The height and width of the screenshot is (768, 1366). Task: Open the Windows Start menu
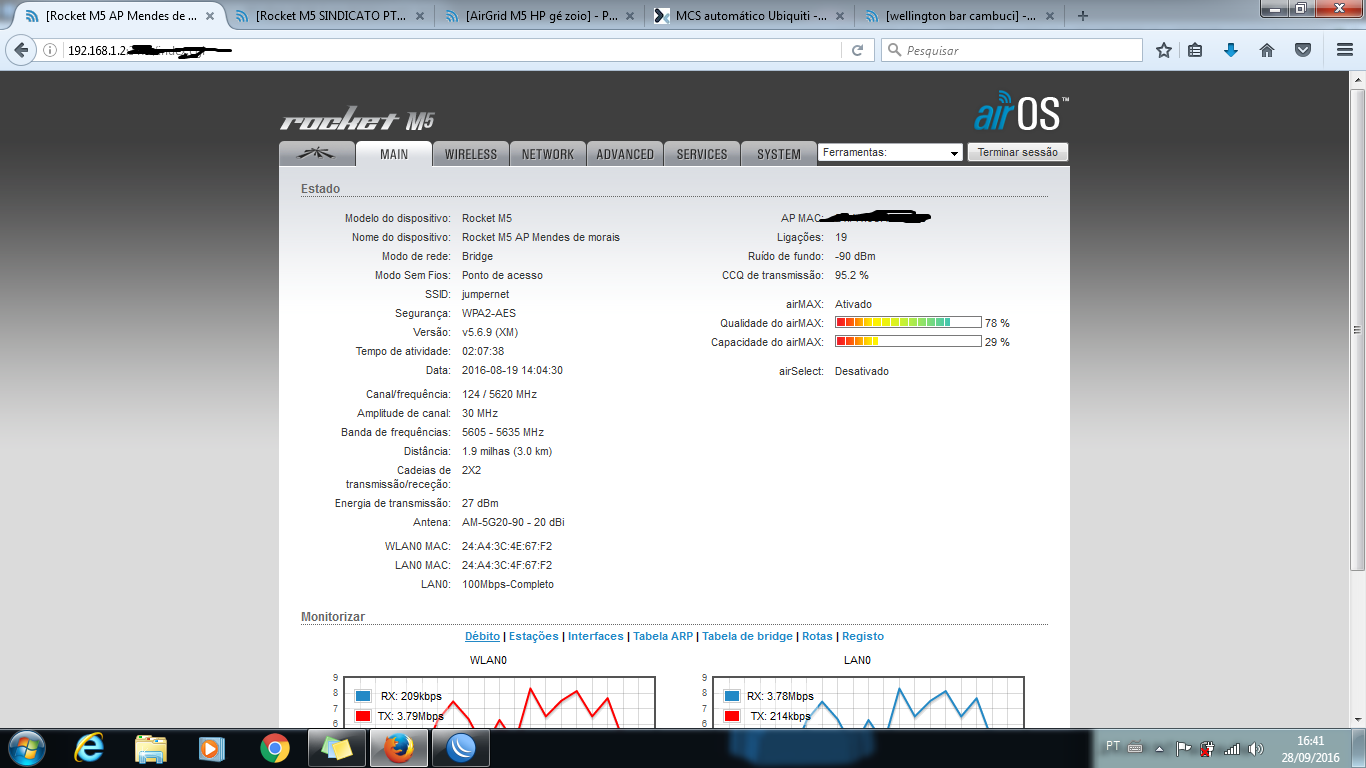[25, 747]
